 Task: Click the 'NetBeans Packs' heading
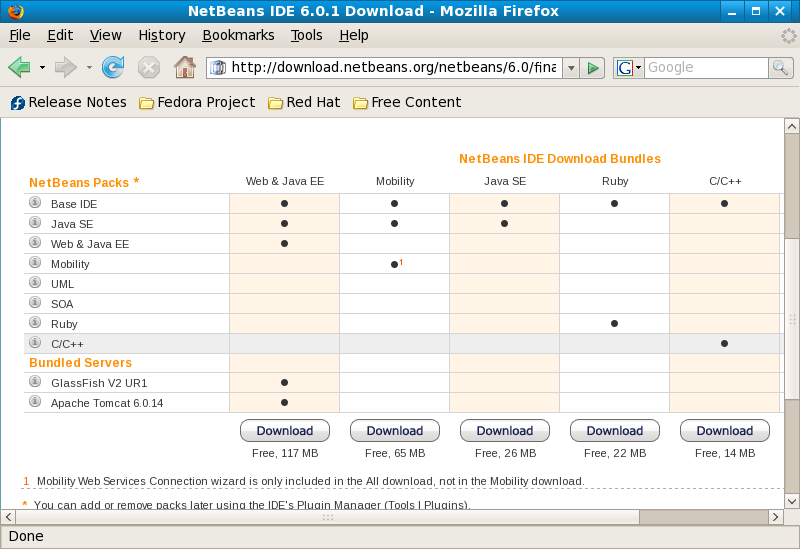point(79,183)
